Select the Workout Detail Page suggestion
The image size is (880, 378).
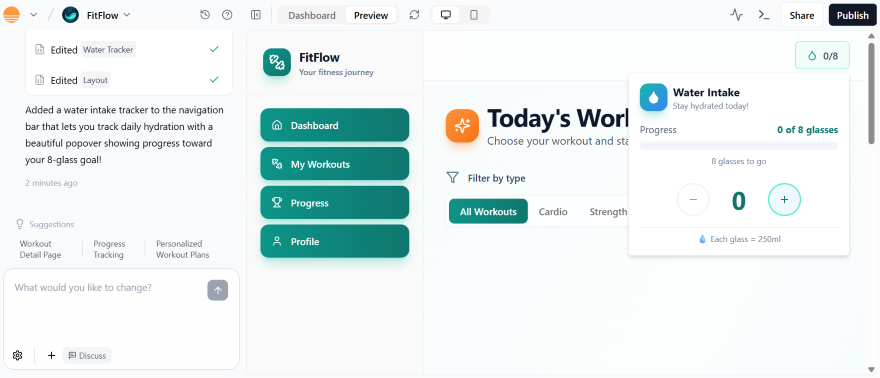40,249
